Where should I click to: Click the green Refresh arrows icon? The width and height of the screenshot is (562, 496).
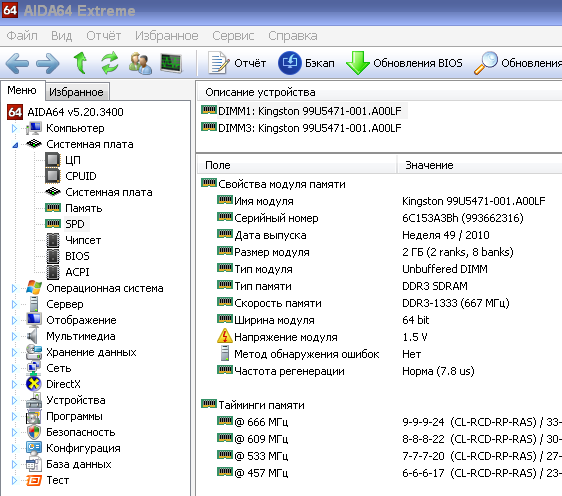point(110,63)
